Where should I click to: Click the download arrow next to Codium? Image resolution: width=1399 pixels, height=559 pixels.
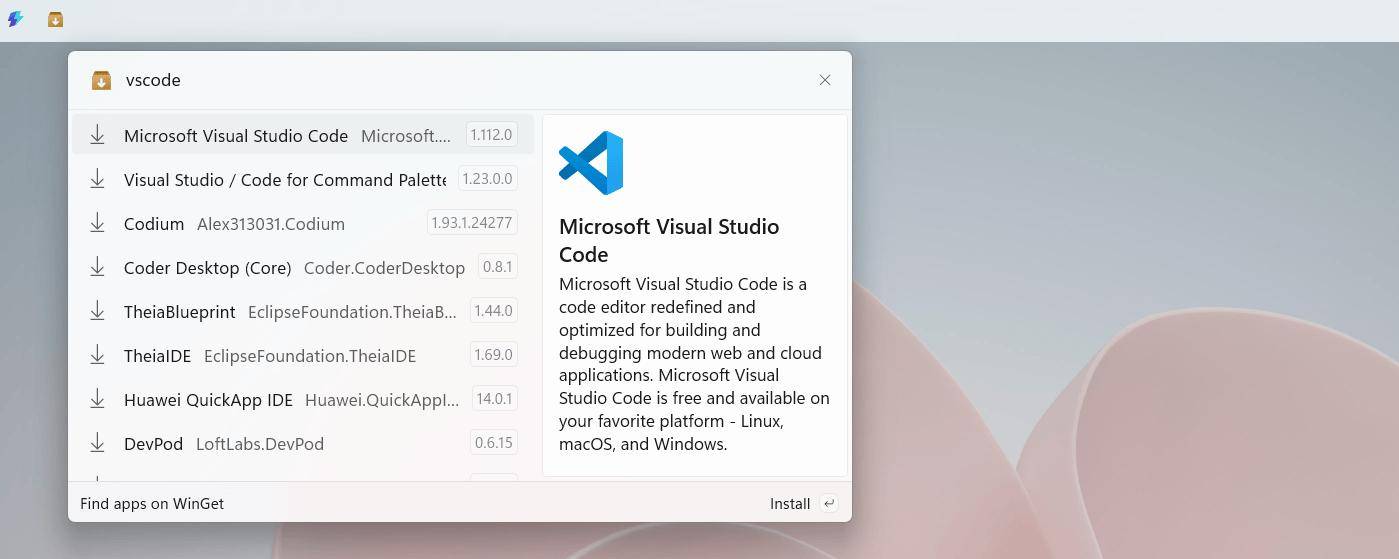click(x=97, y=223)
